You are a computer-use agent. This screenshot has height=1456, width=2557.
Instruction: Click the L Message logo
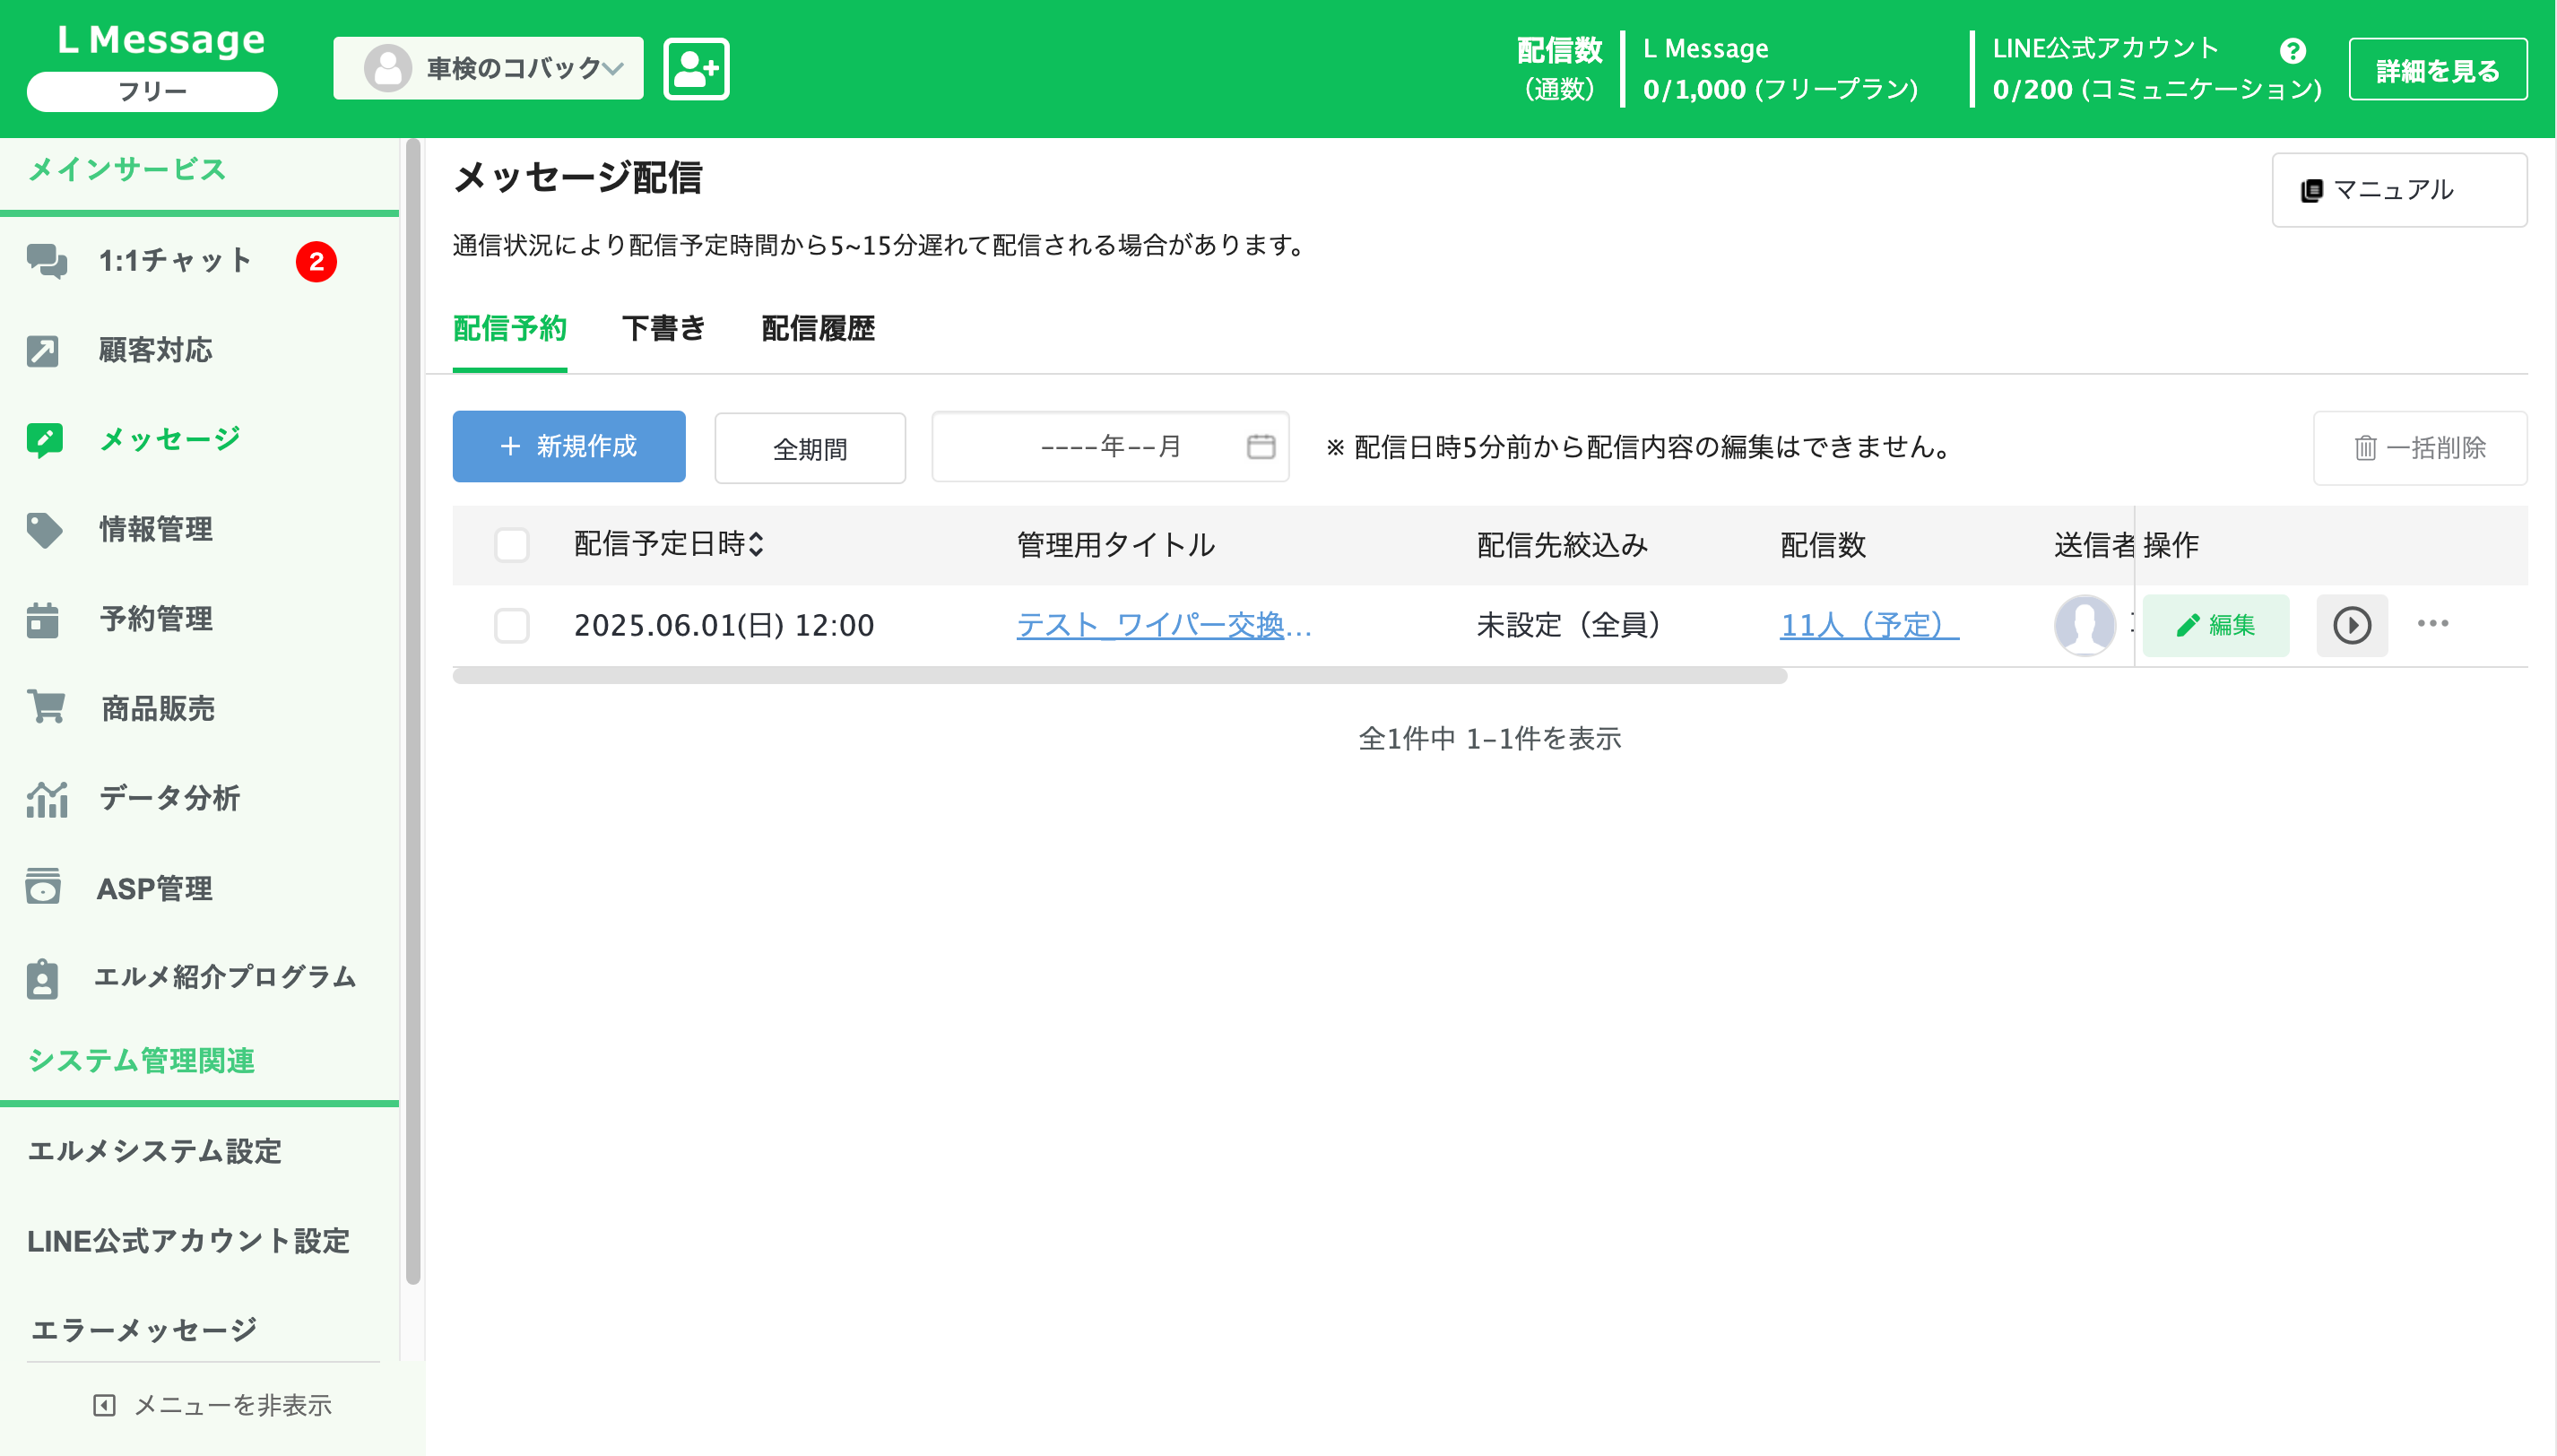[x=161, y=40]
